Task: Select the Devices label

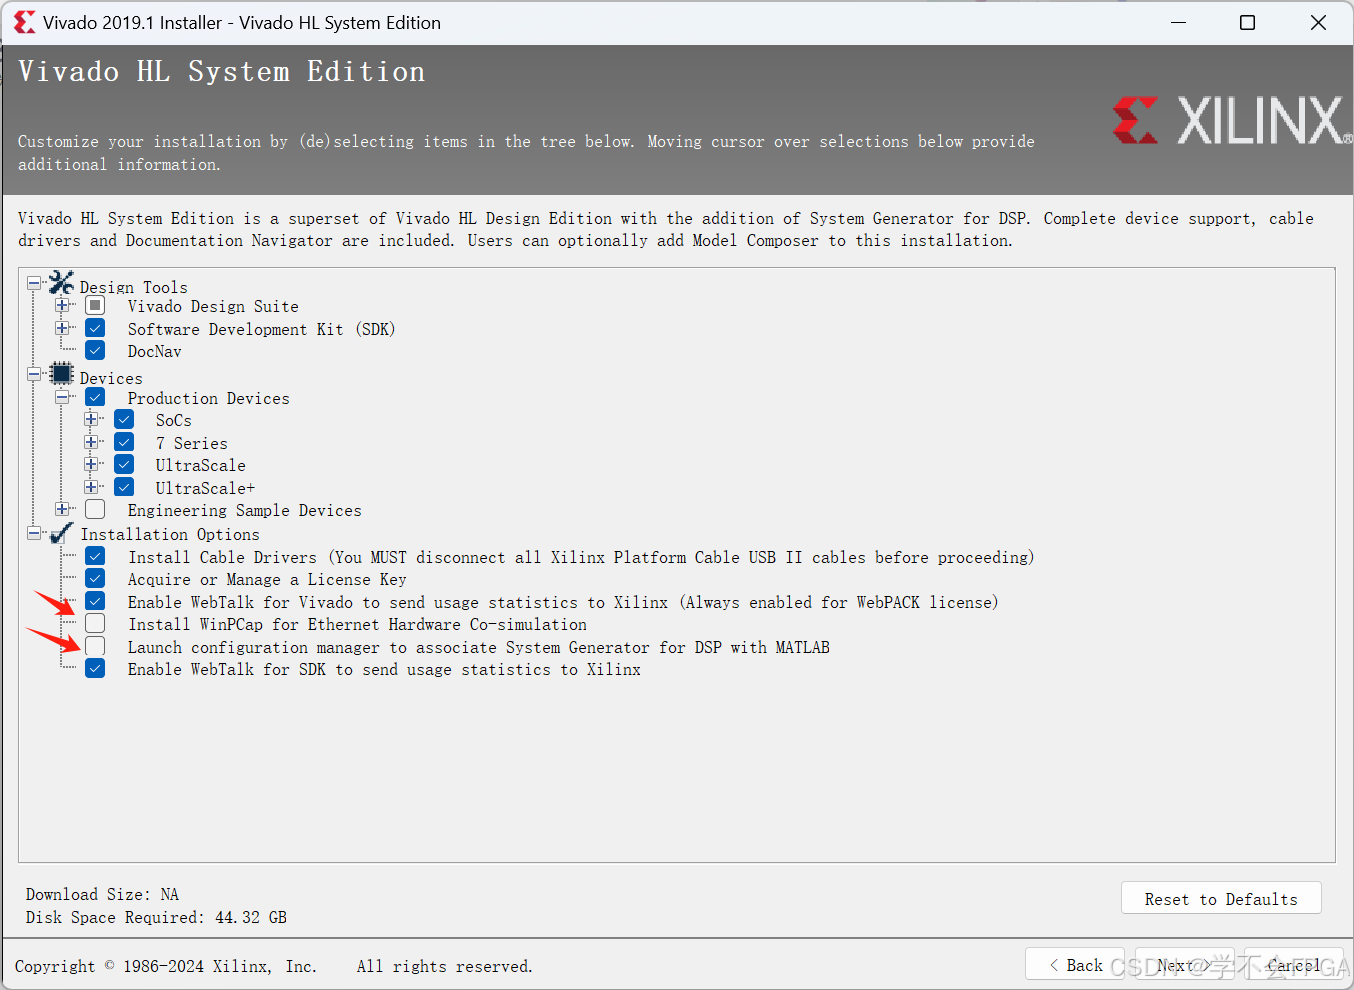Action: (x=111, y=378)
